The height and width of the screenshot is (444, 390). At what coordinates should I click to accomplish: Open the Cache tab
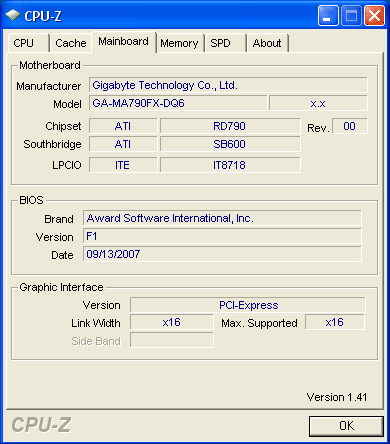[71, 43]
